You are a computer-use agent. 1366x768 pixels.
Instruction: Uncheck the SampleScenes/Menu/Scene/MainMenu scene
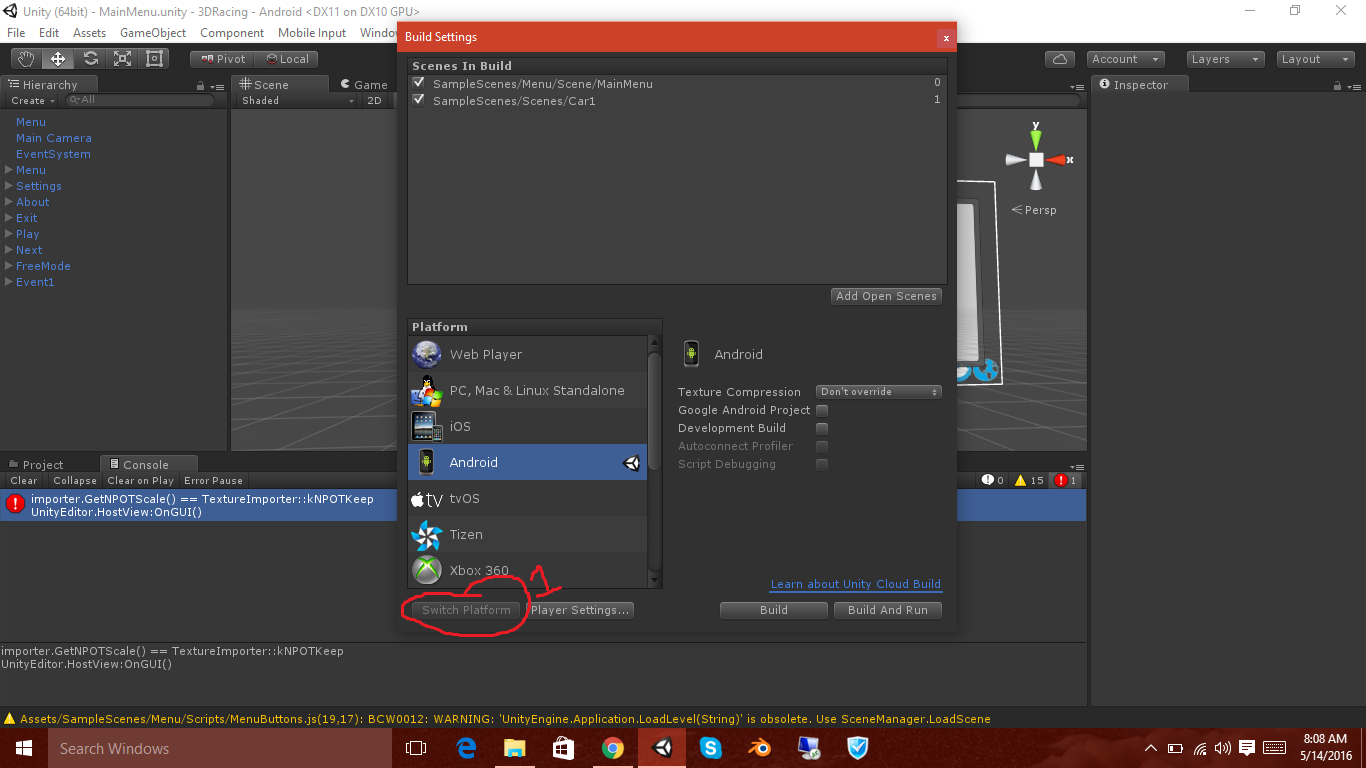(419, 83)
